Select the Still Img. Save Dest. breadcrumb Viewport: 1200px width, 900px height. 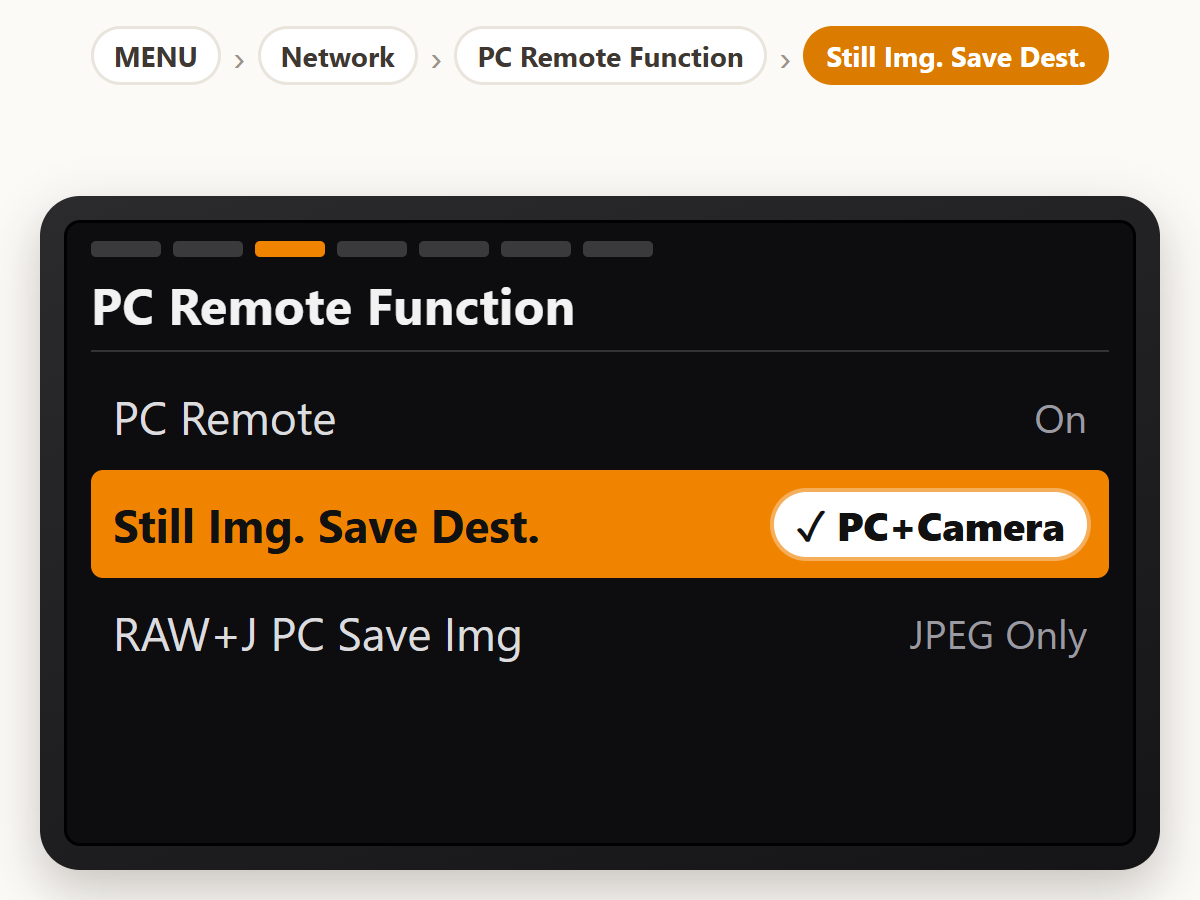pos(956,56)
